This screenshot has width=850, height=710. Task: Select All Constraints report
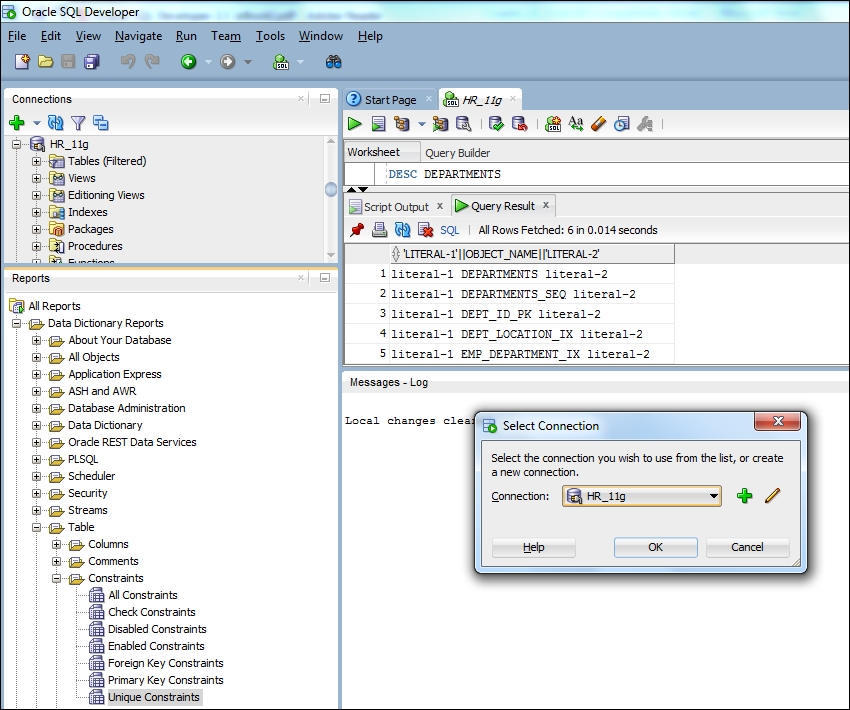click(x=143, y=595)
